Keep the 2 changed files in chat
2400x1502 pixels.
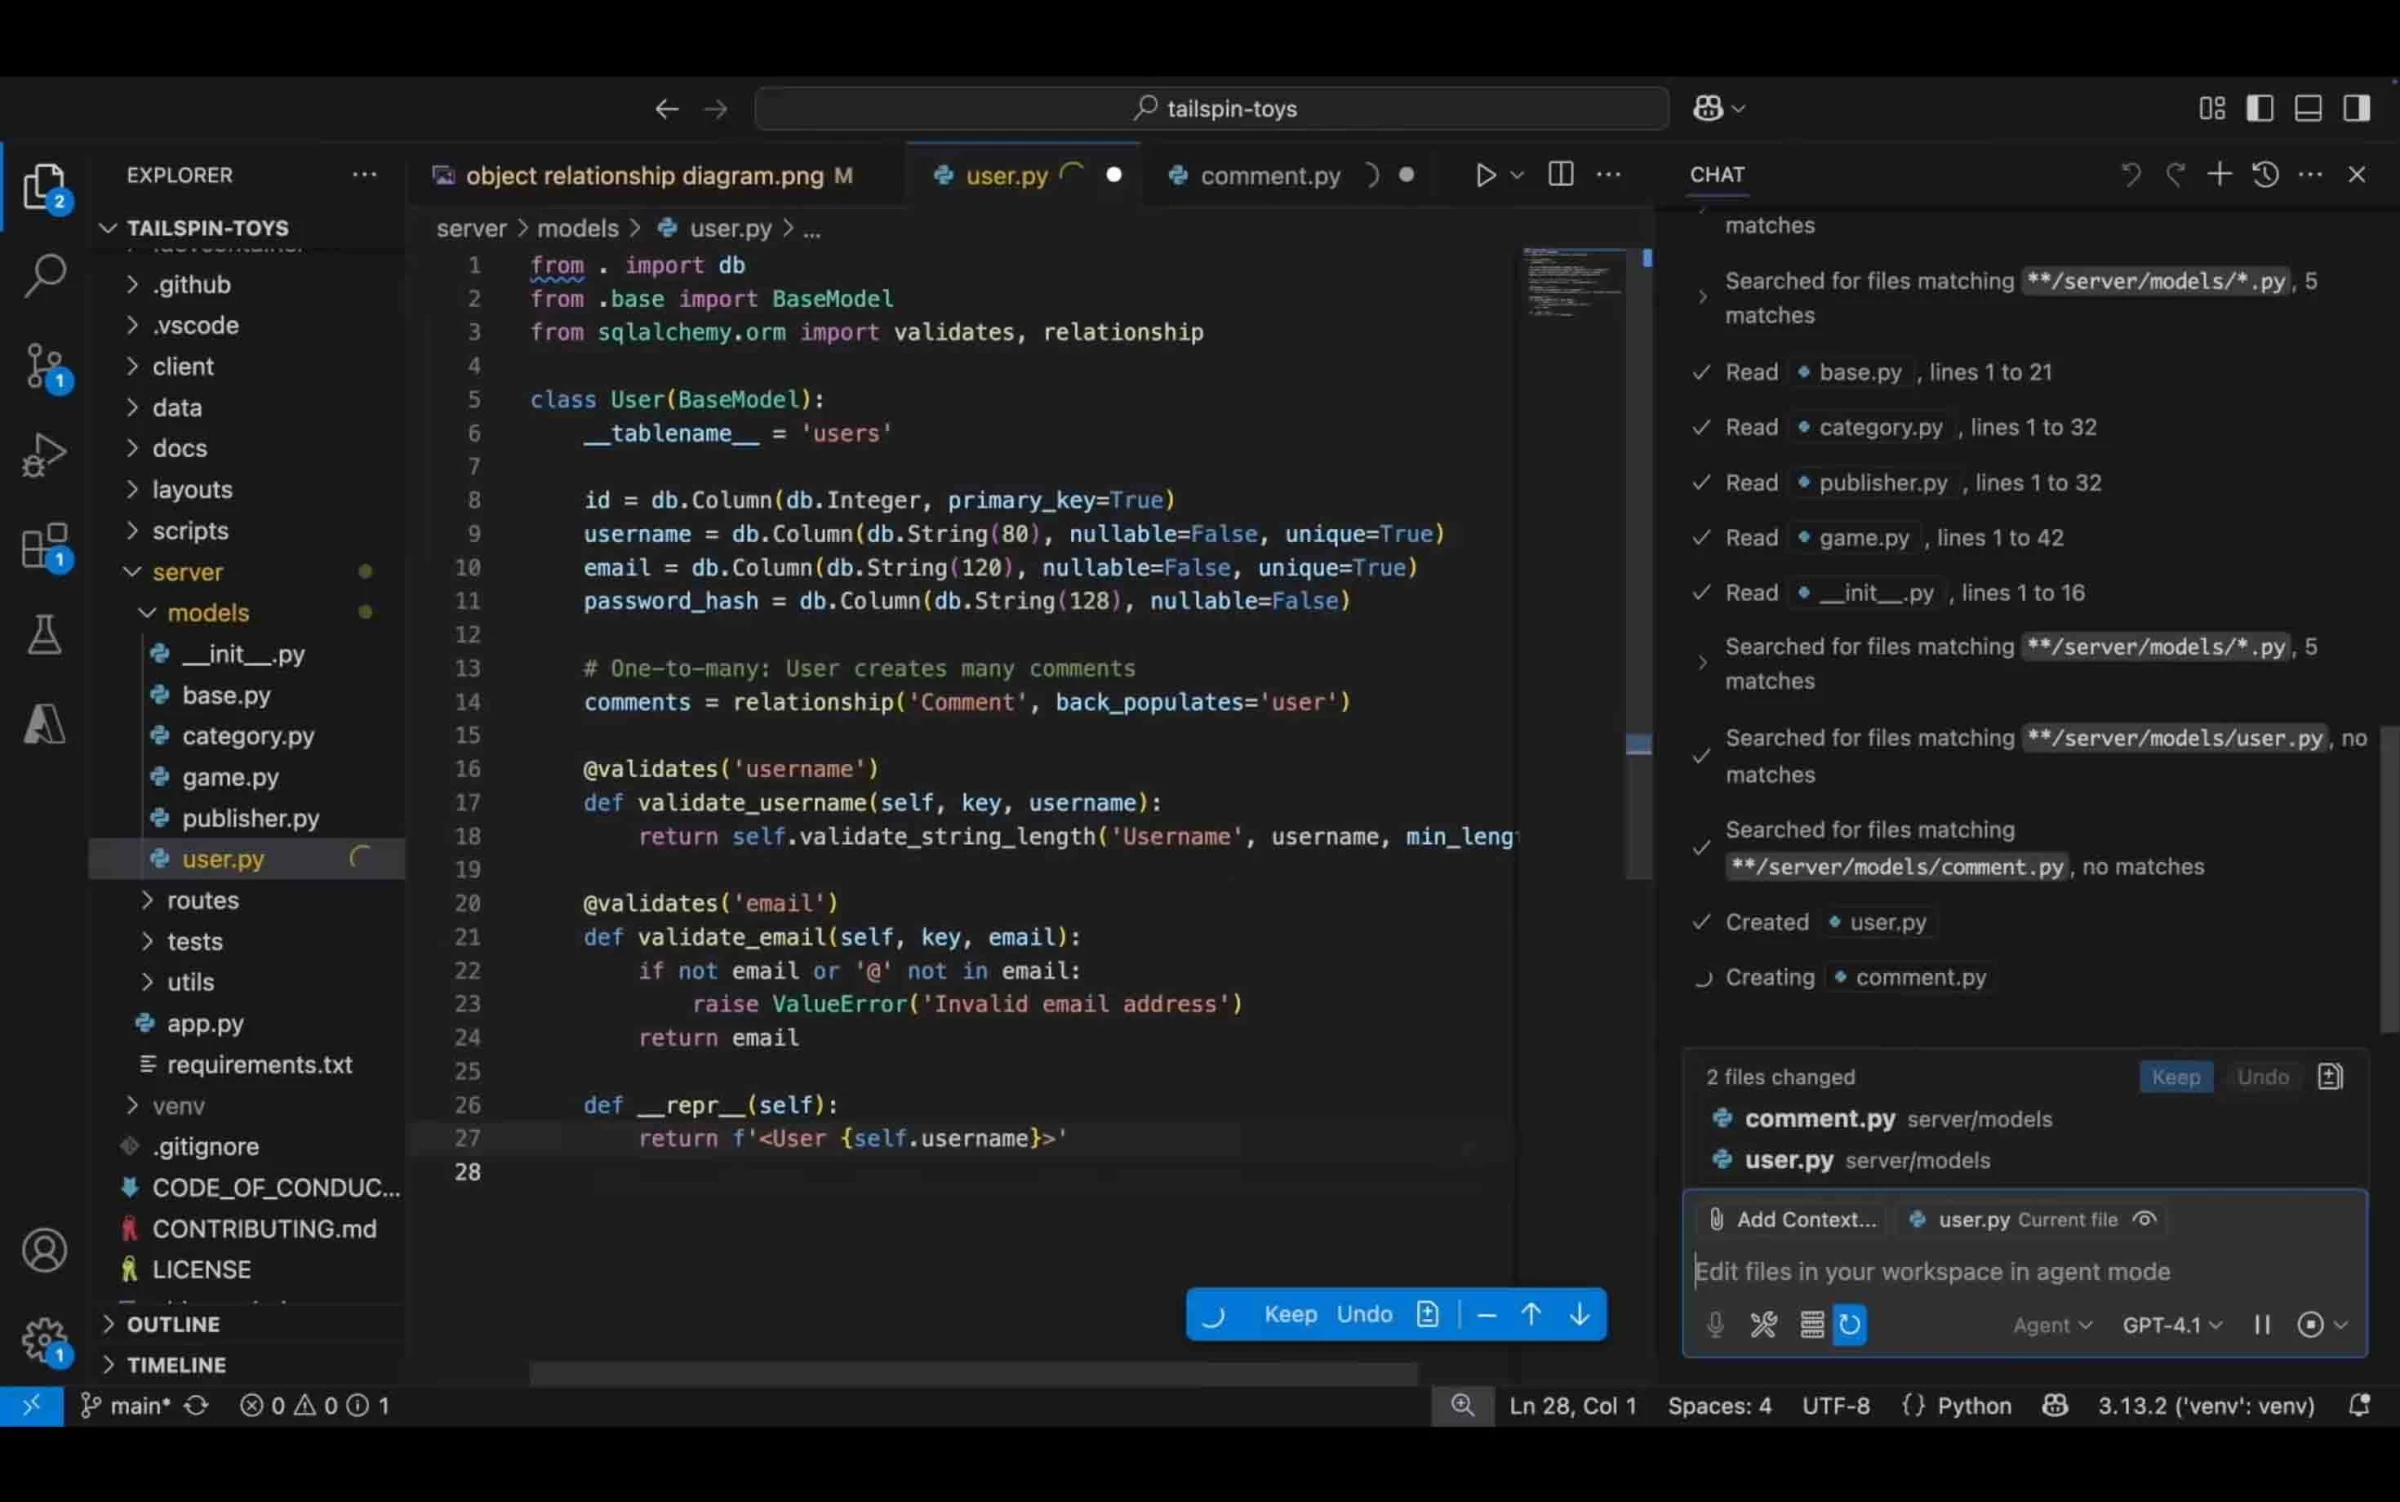pos(2176,1077)
